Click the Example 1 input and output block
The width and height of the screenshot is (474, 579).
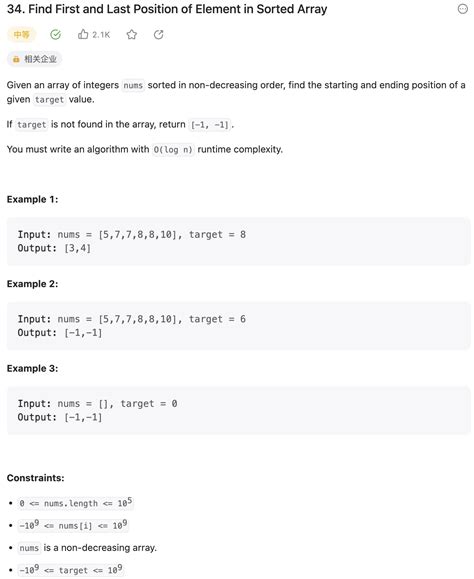coord(238,241)
